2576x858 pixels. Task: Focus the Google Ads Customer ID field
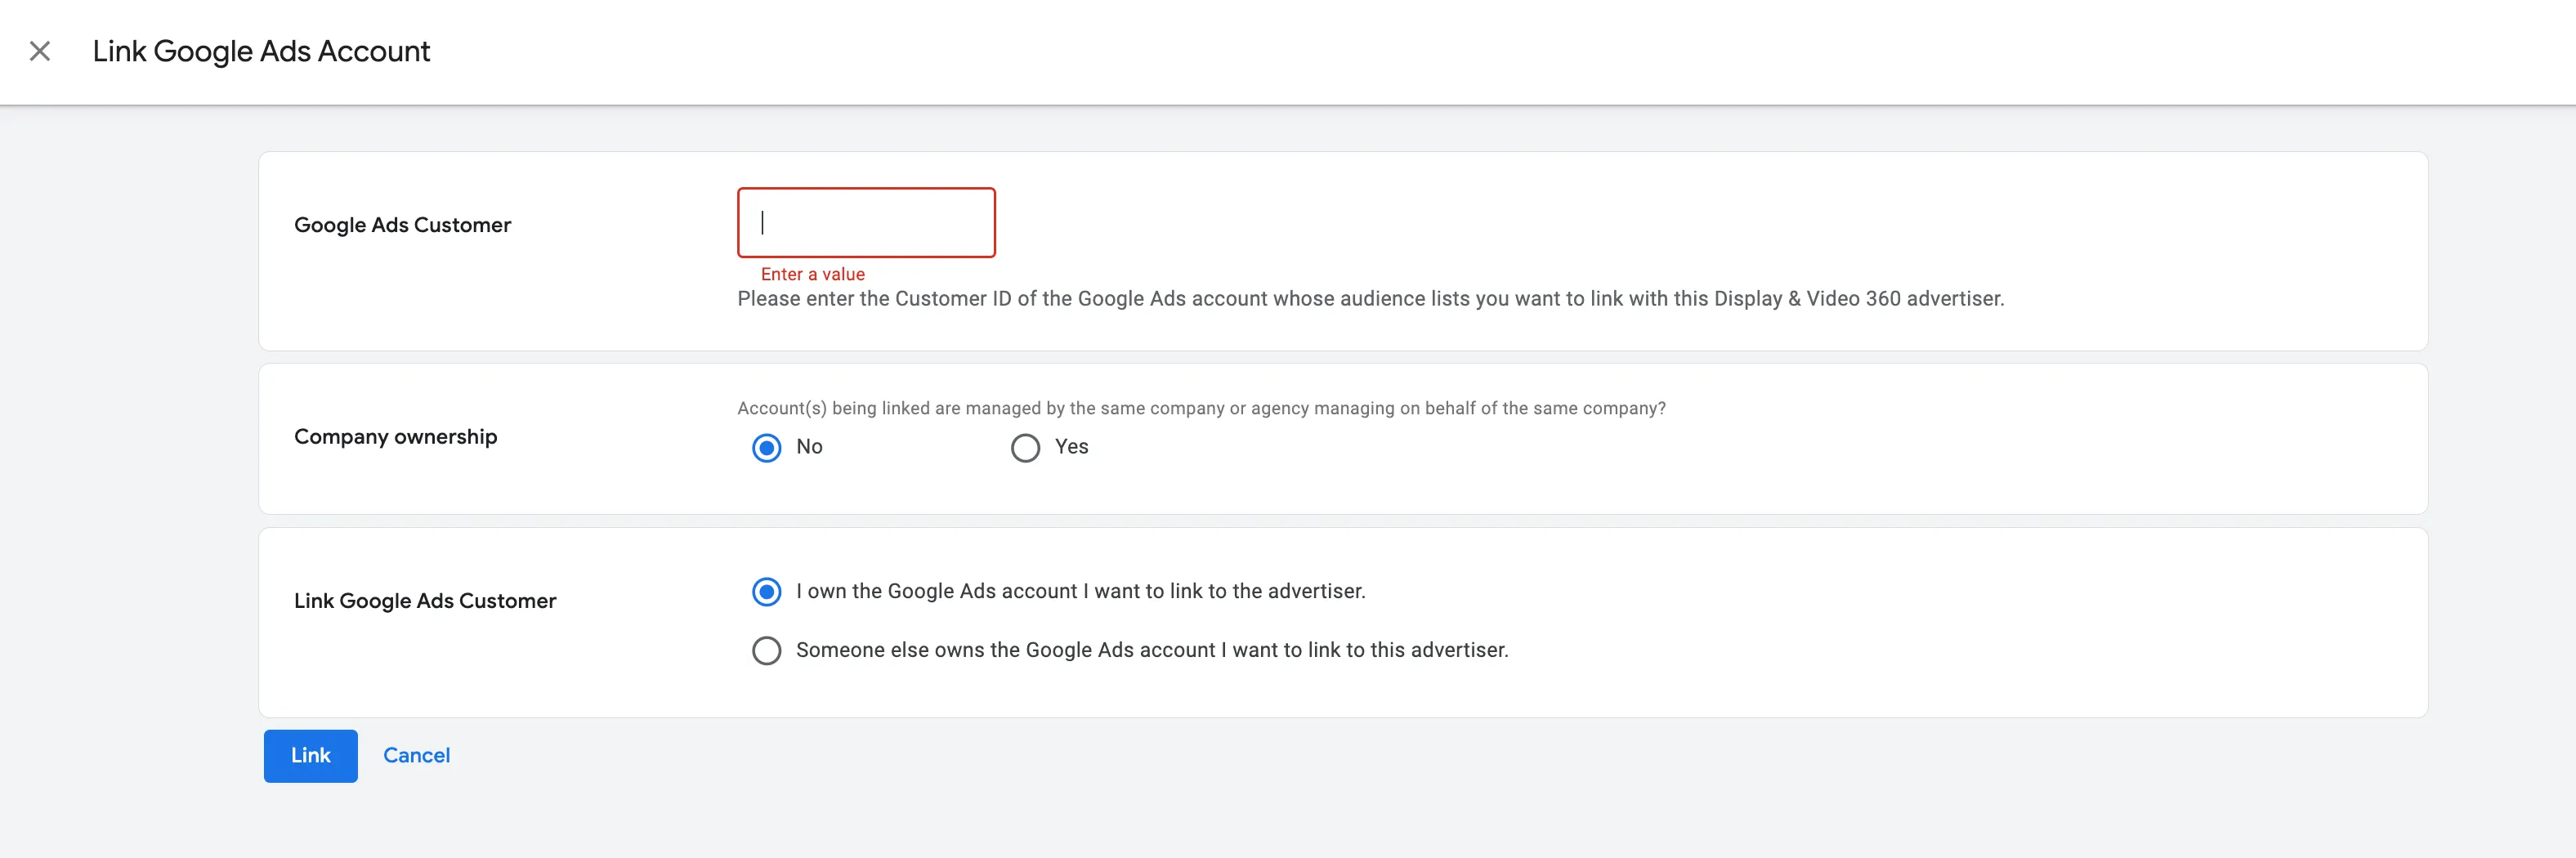coord(866,222)
